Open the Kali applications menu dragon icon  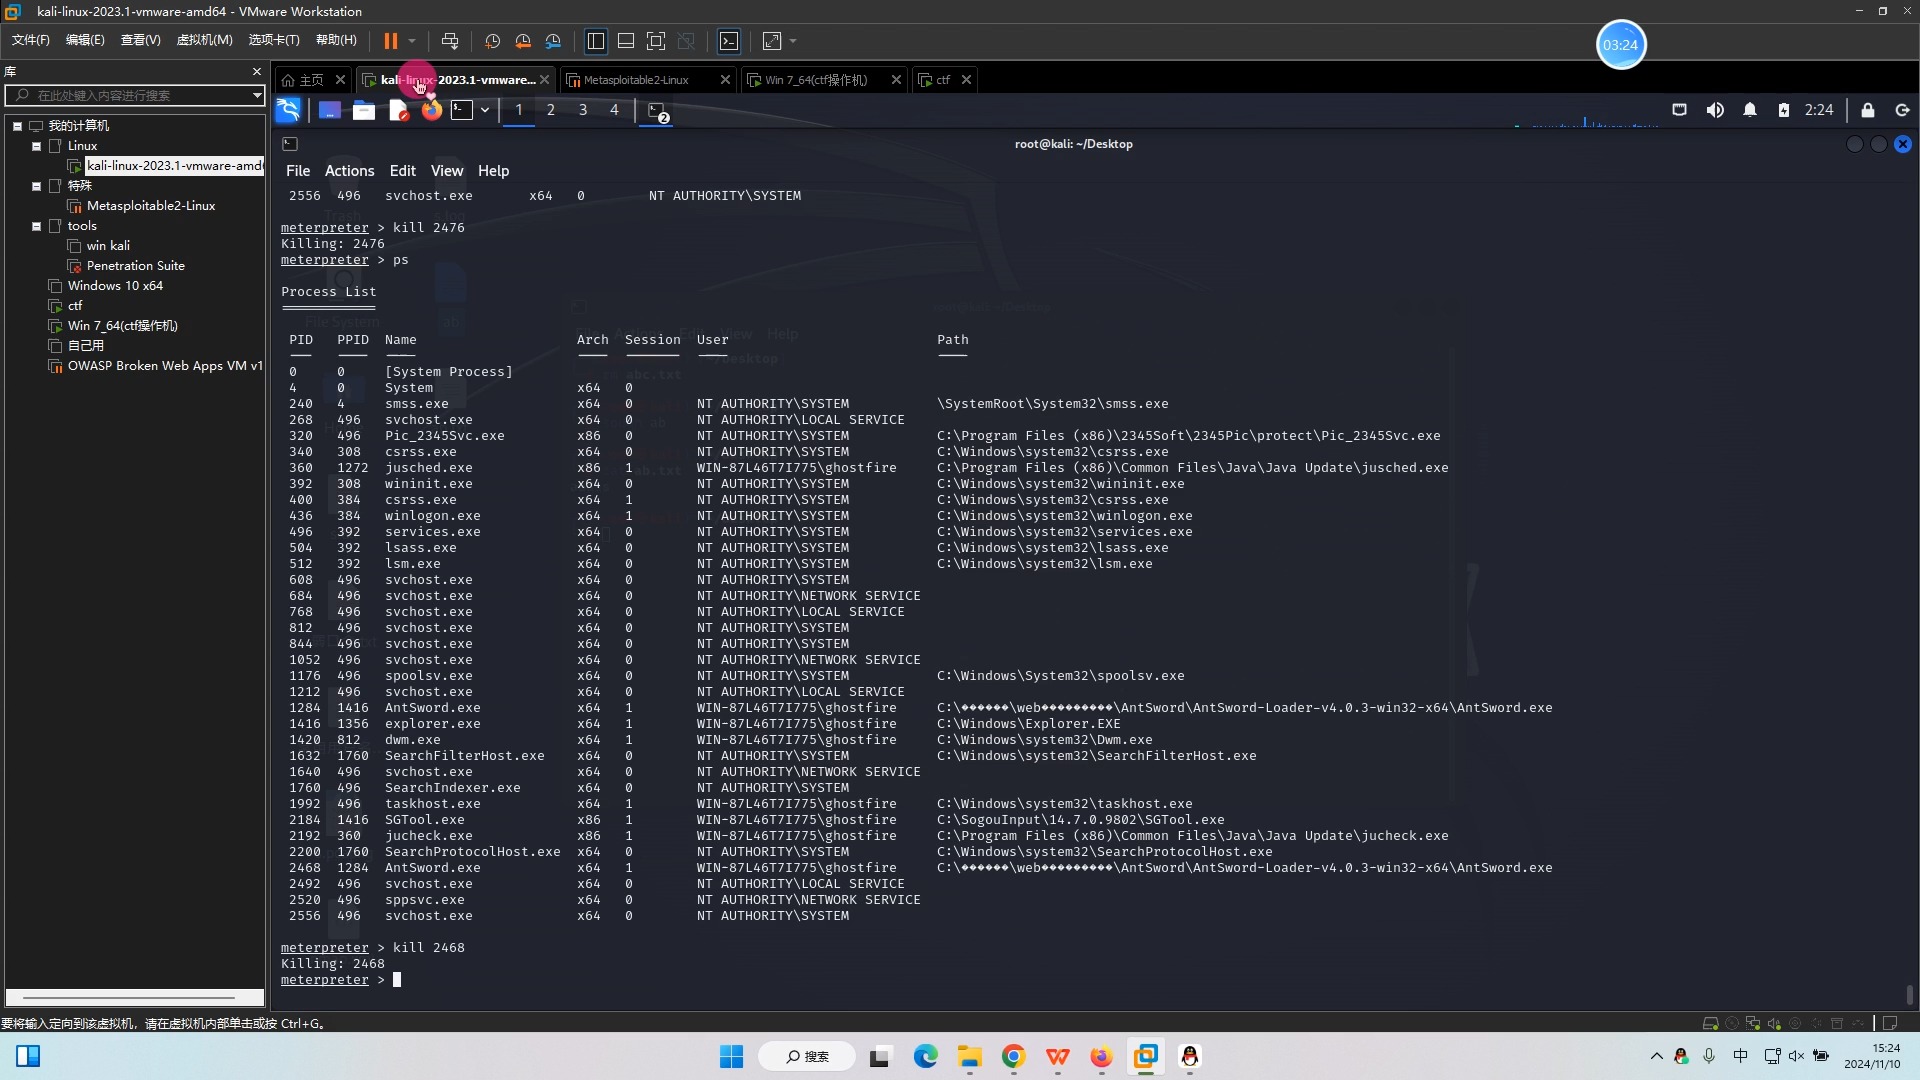point(288,110)
